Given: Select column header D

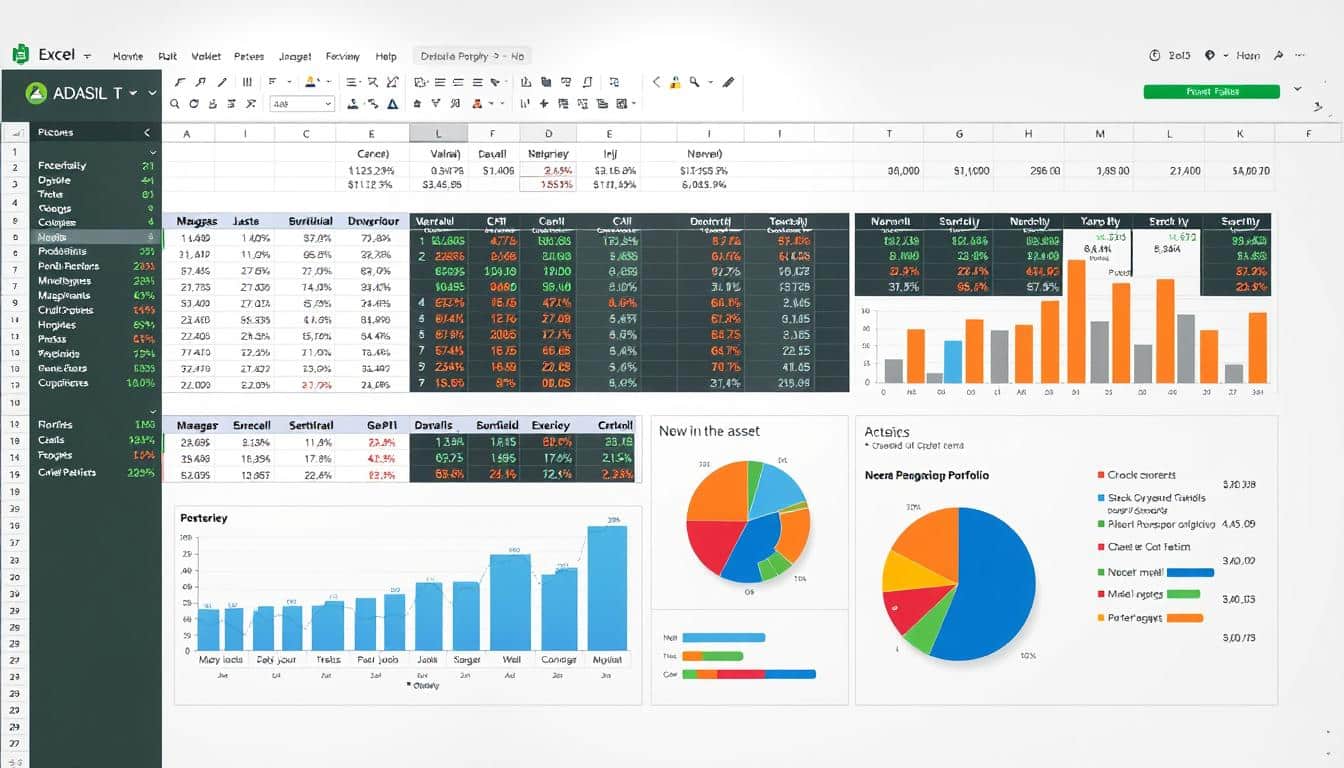Looking at the screenshot, I should [x=548, y=133].
